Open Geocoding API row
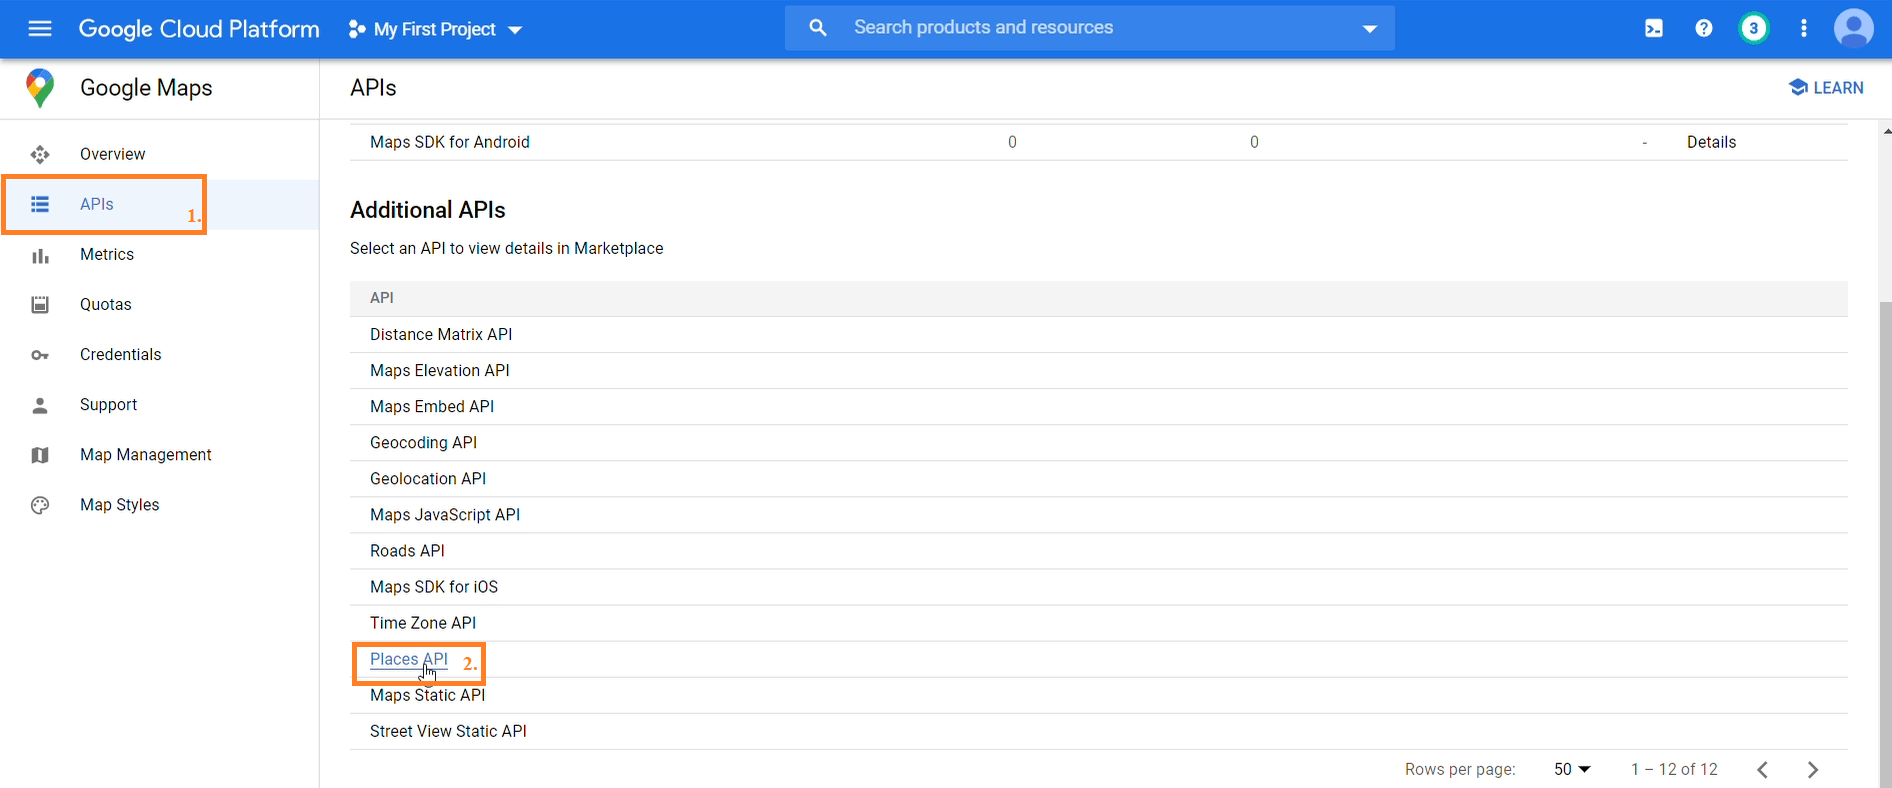1892x788 pixels. point(1098,443)
